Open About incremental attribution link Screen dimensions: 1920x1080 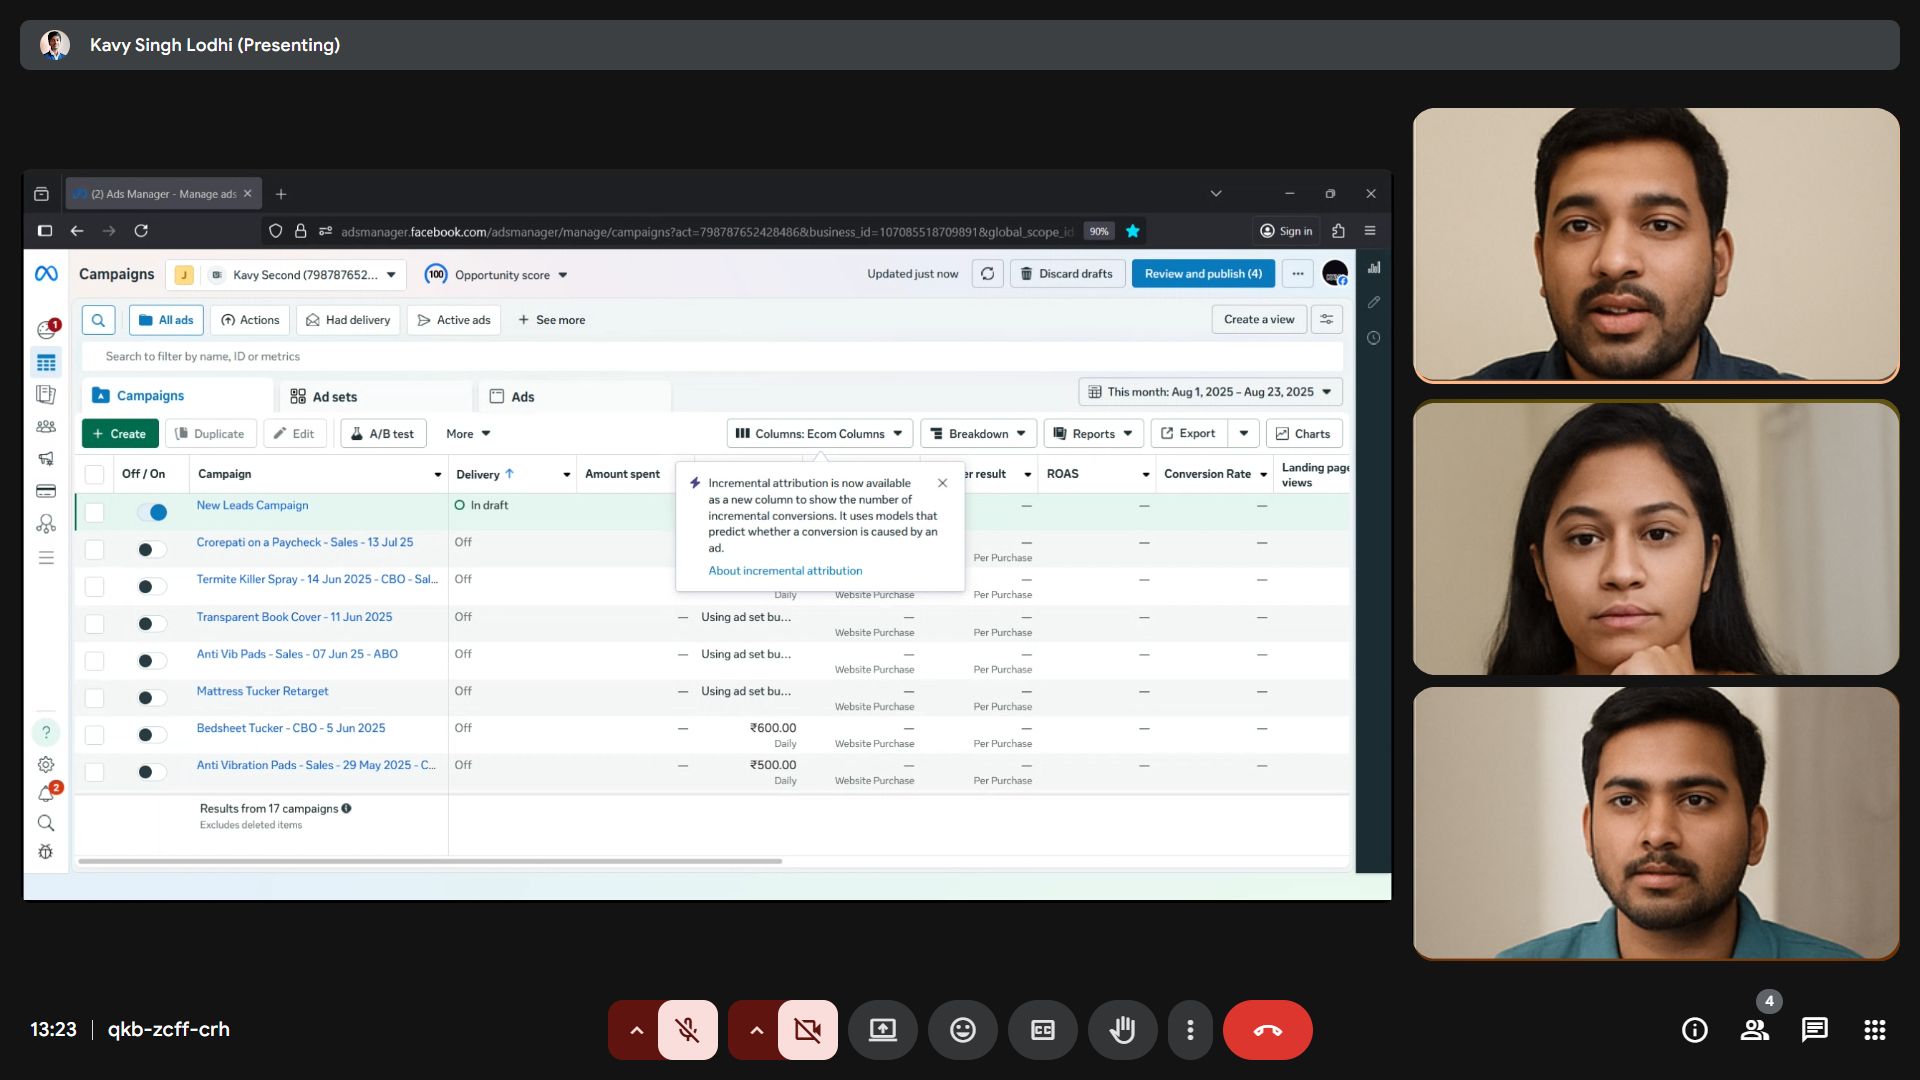point(785,571)
